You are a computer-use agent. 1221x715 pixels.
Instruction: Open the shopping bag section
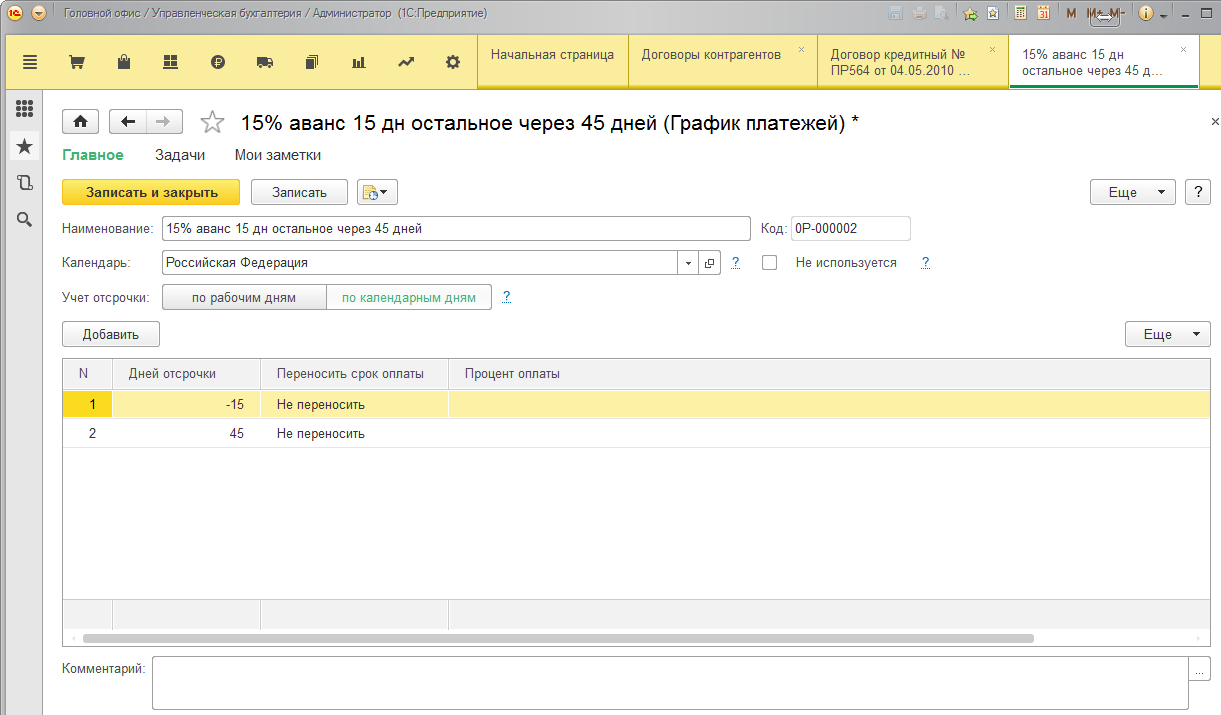124,62
